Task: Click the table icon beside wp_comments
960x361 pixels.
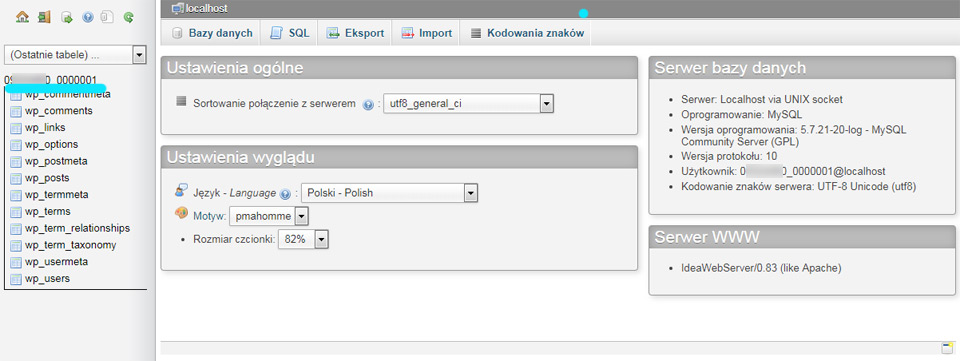Action: pos(16,111)
